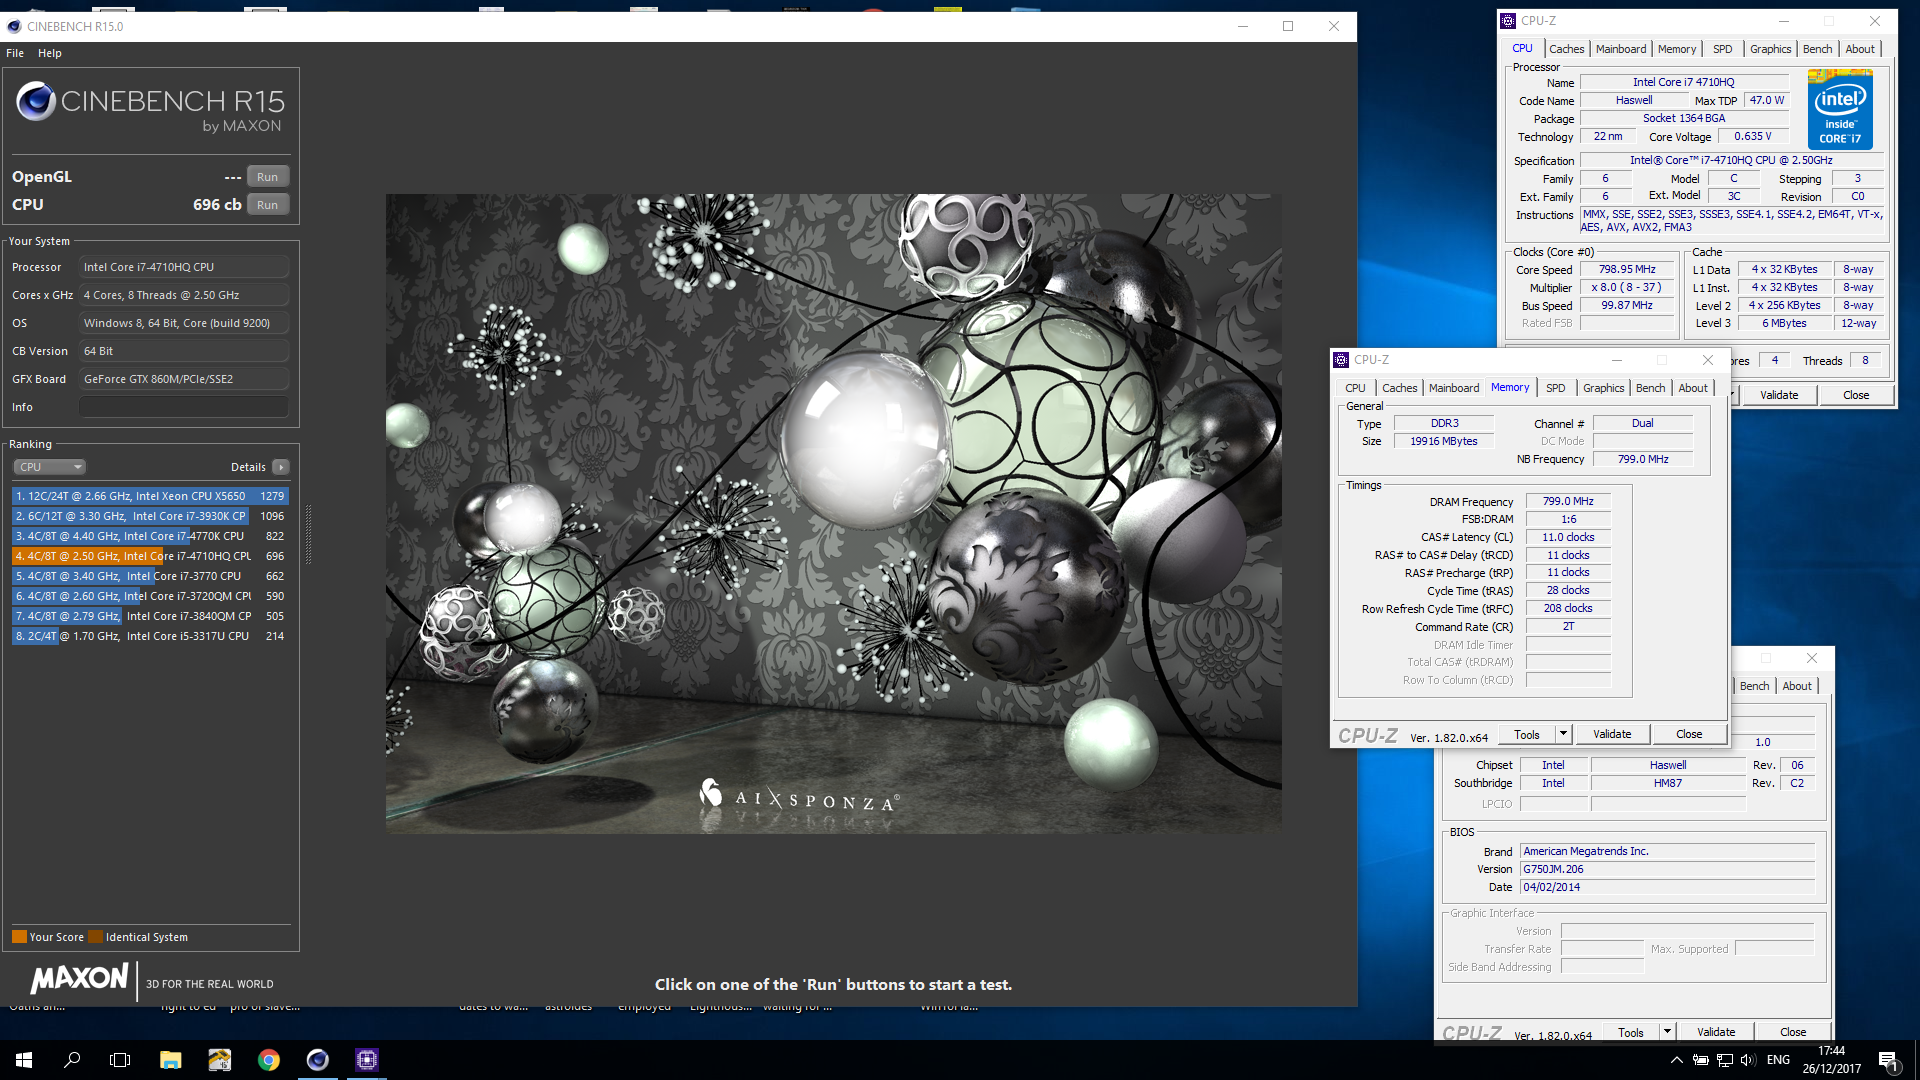Viewport: 1920px width, 1080px height.
Task: Click ENG language indicator in taskbar
Action: [x=1778, y=1060]
